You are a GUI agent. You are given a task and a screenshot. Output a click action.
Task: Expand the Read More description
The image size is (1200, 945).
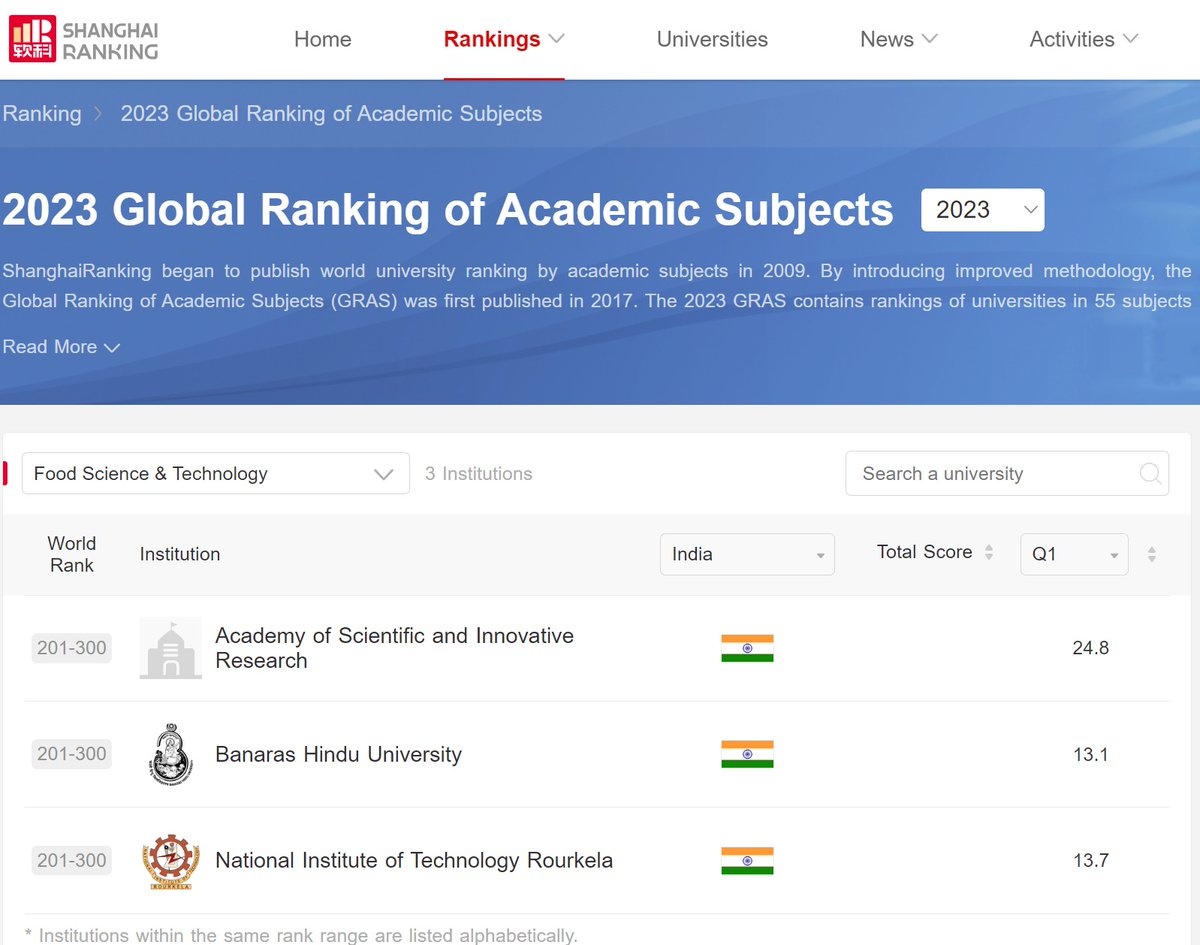[x=61, y=347]
